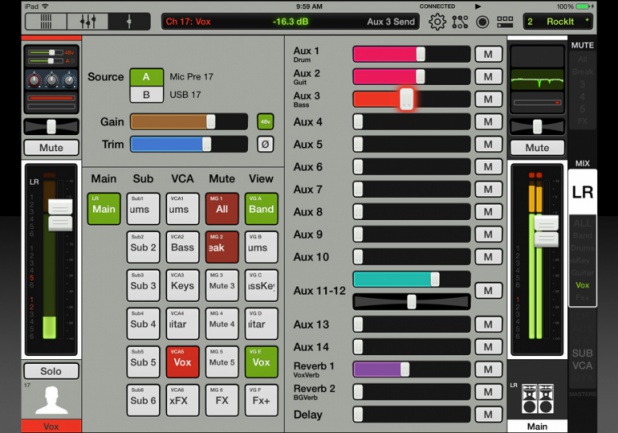Open the Rockit snapshot selector
Screen dimensions: 618x433
tap(558, 22)
